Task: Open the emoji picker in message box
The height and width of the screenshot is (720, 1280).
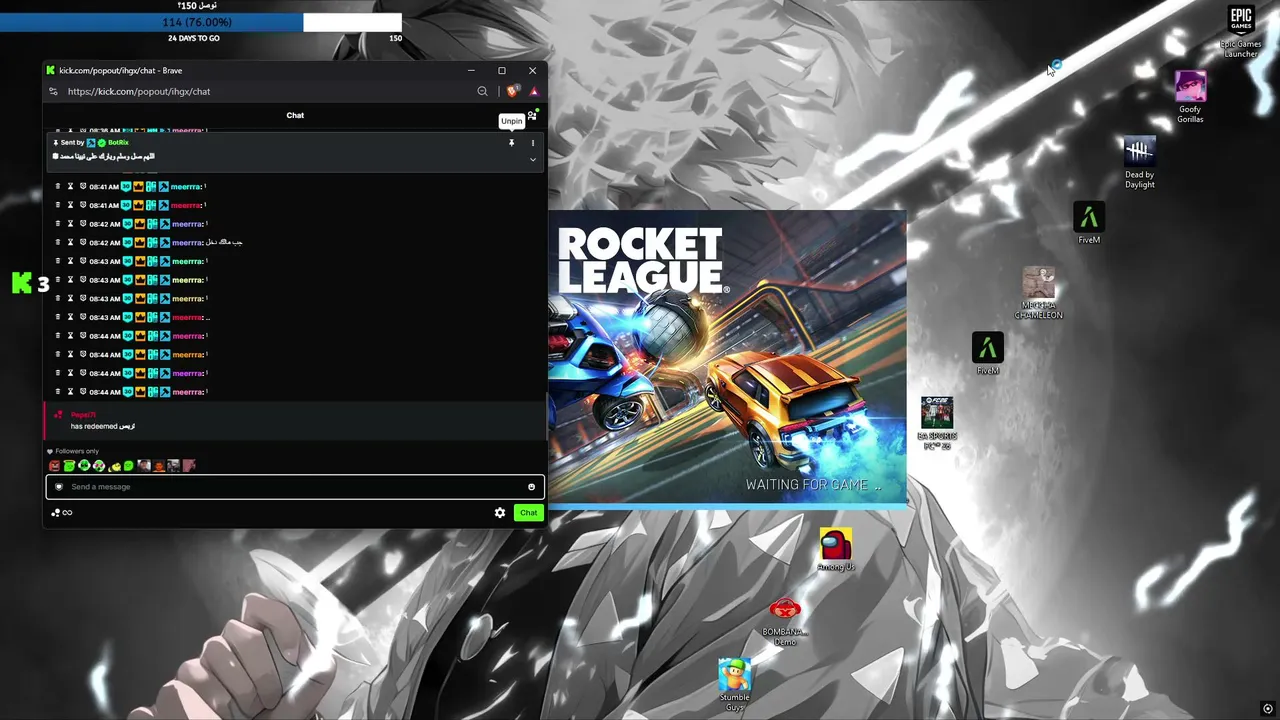Action: (x=531, y=487)
